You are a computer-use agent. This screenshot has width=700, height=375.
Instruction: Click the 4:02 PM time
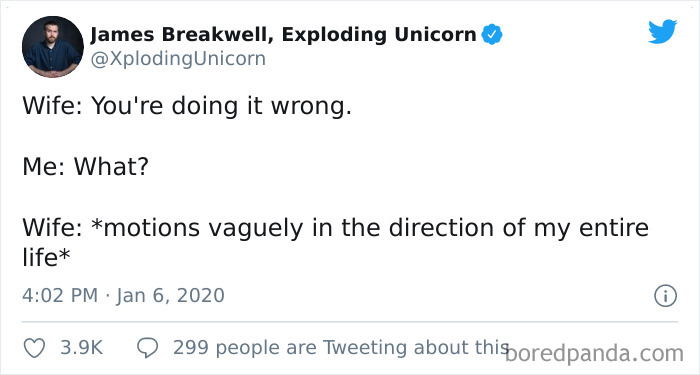tap(60, 296)
